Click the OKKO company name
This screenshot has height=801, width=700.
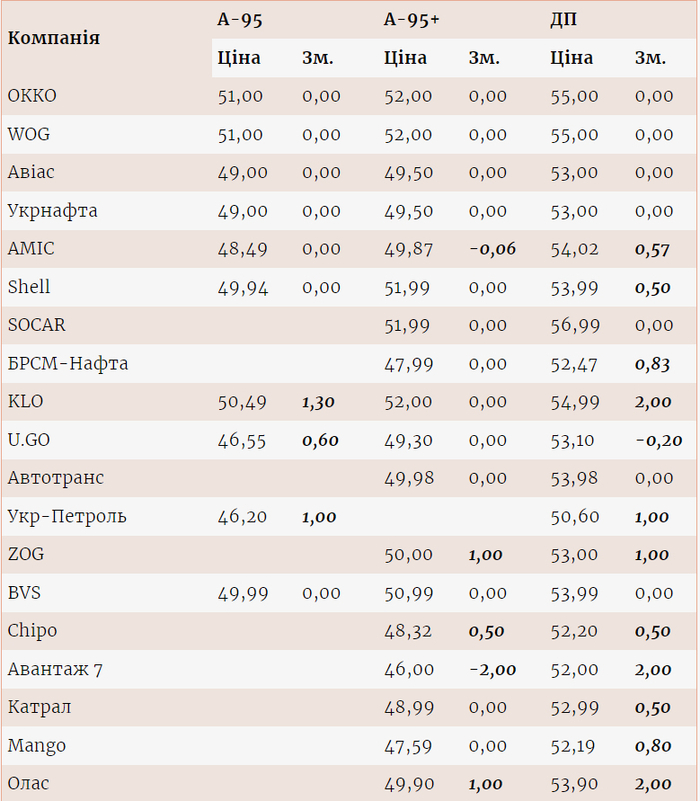click(32, 96)
